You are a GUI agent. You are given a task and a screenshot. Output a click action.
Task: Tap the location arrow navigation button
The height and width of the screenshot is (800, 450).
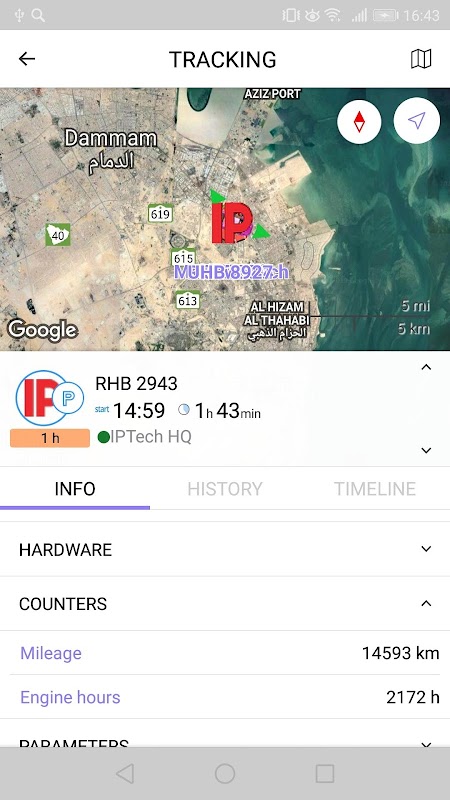coord(416,121)
